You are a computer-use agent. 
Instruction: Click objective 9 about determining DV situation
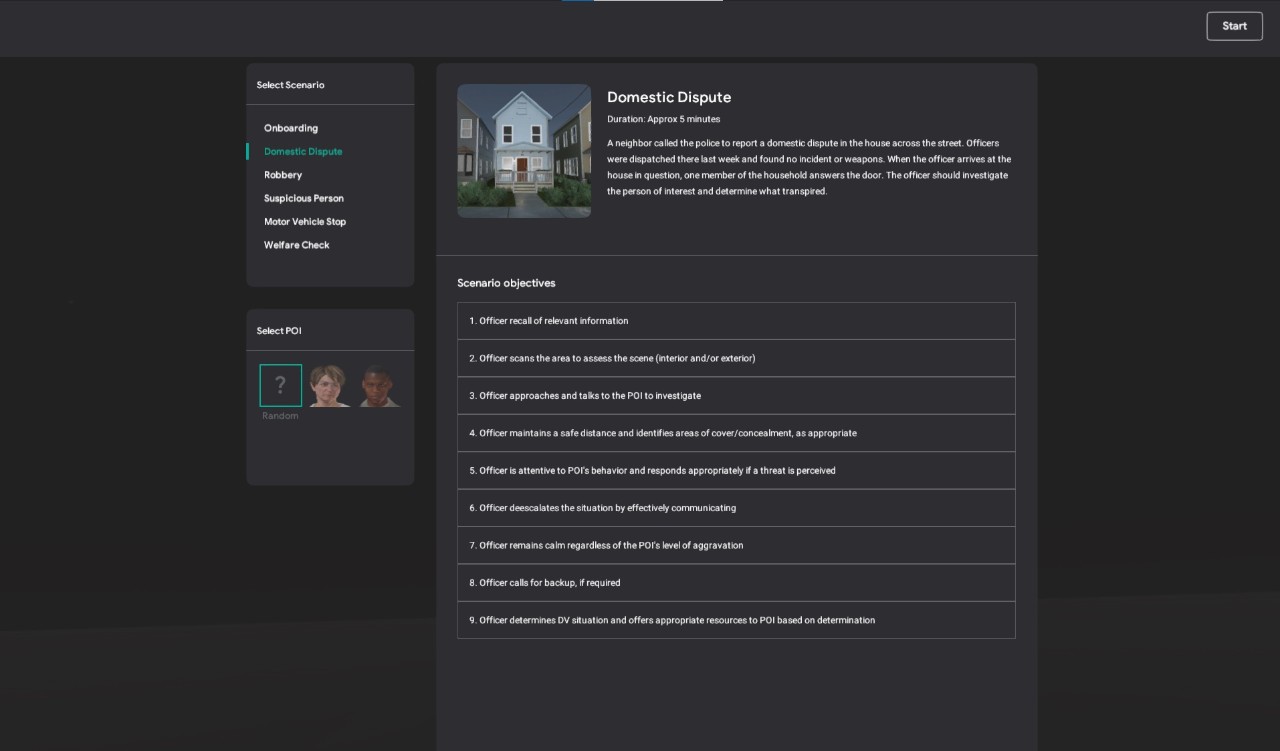736,620
